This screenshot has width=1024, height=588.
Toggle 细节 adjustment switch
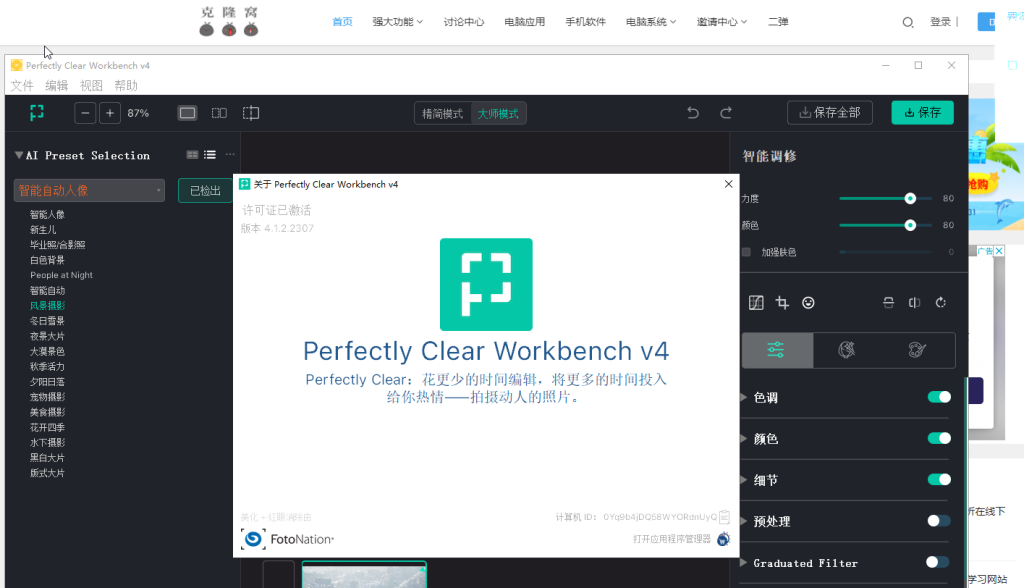939,480
